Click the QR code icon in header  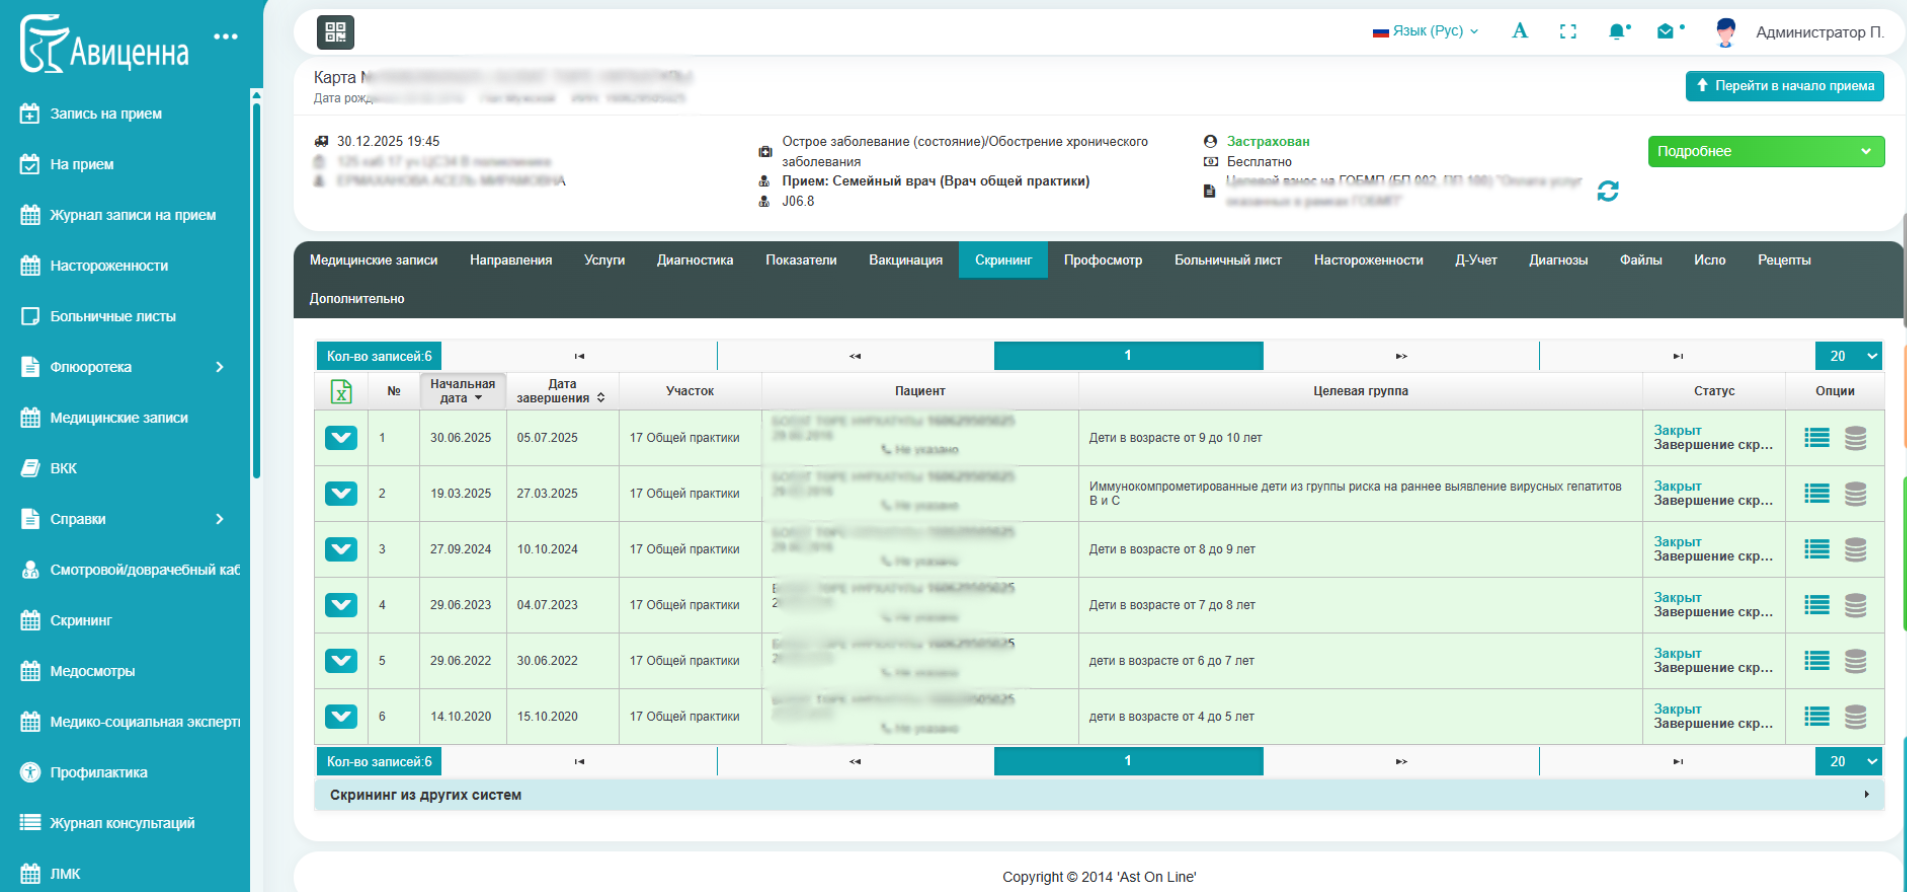pos(335,32)
